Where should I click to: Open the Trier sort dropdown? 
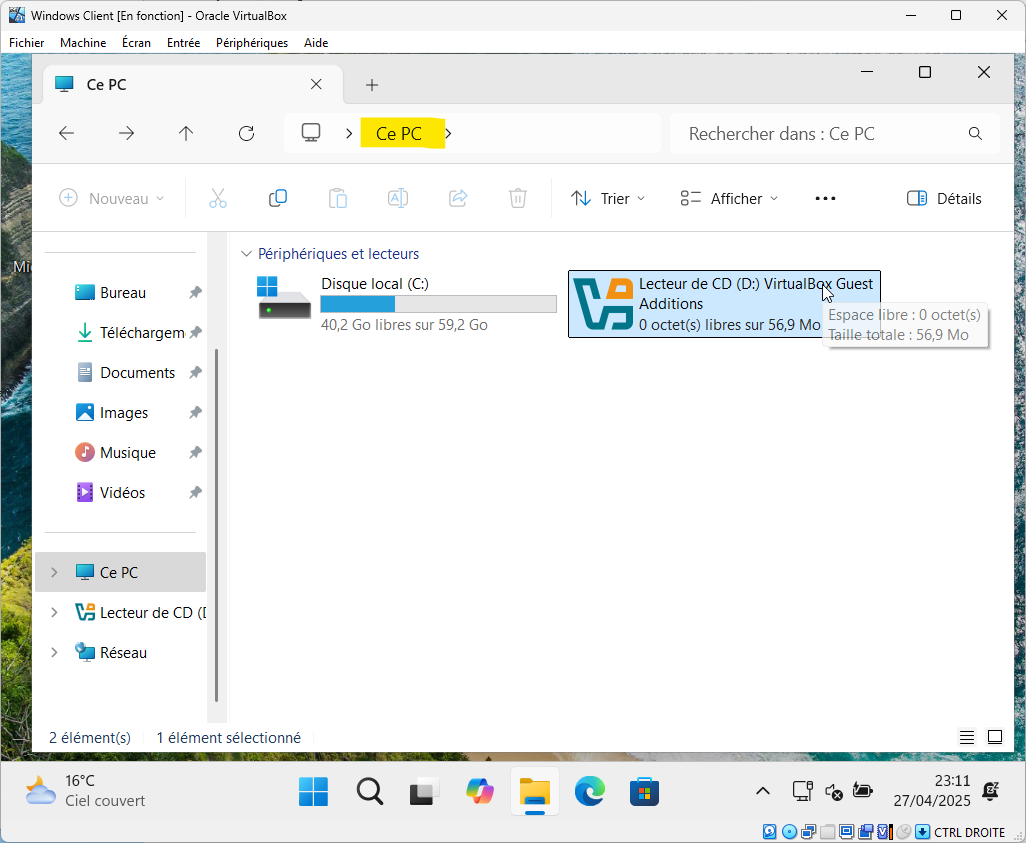click(608, 198)
